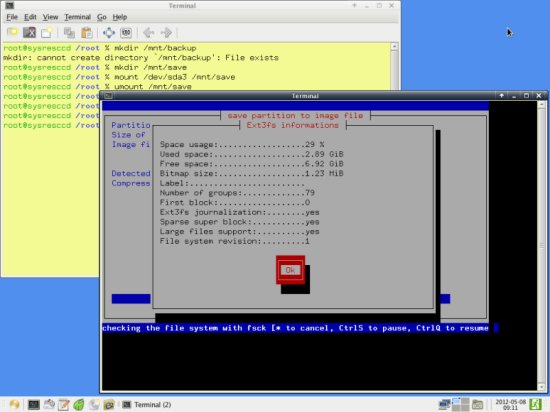Toggle fullscreen with the four-arrow toolbar icon
The width and height of the screenshot is (550, 412).
109,33
